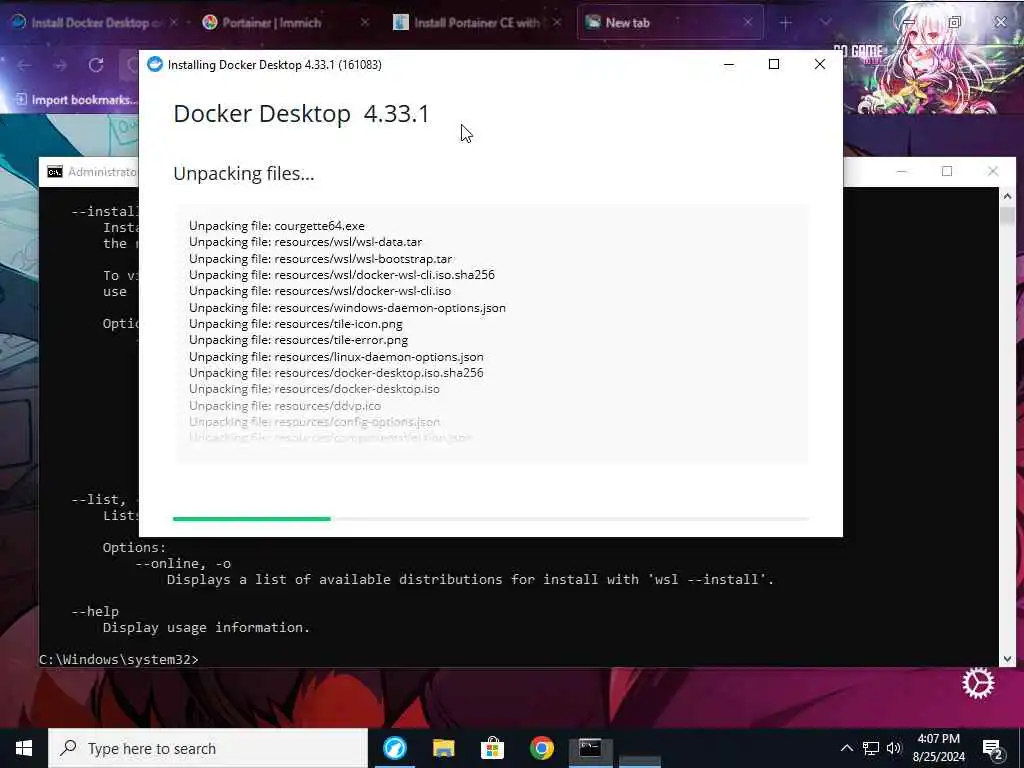1024x768 pixels.
Task: Click the resources/tile-icon.png log line
Action: pos(296,324)
